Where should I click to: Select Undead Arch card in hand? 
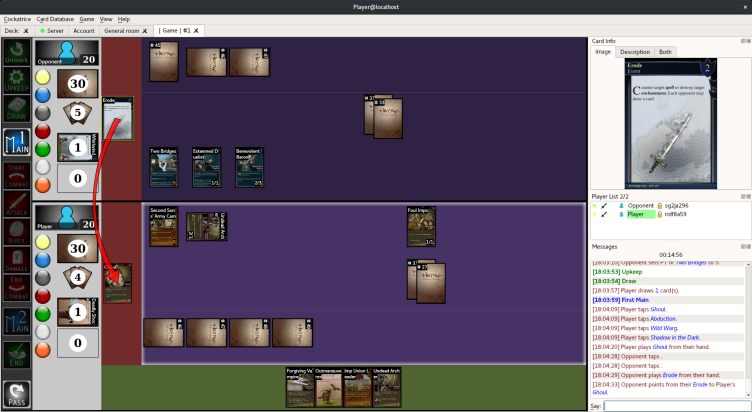pos(387,387)
